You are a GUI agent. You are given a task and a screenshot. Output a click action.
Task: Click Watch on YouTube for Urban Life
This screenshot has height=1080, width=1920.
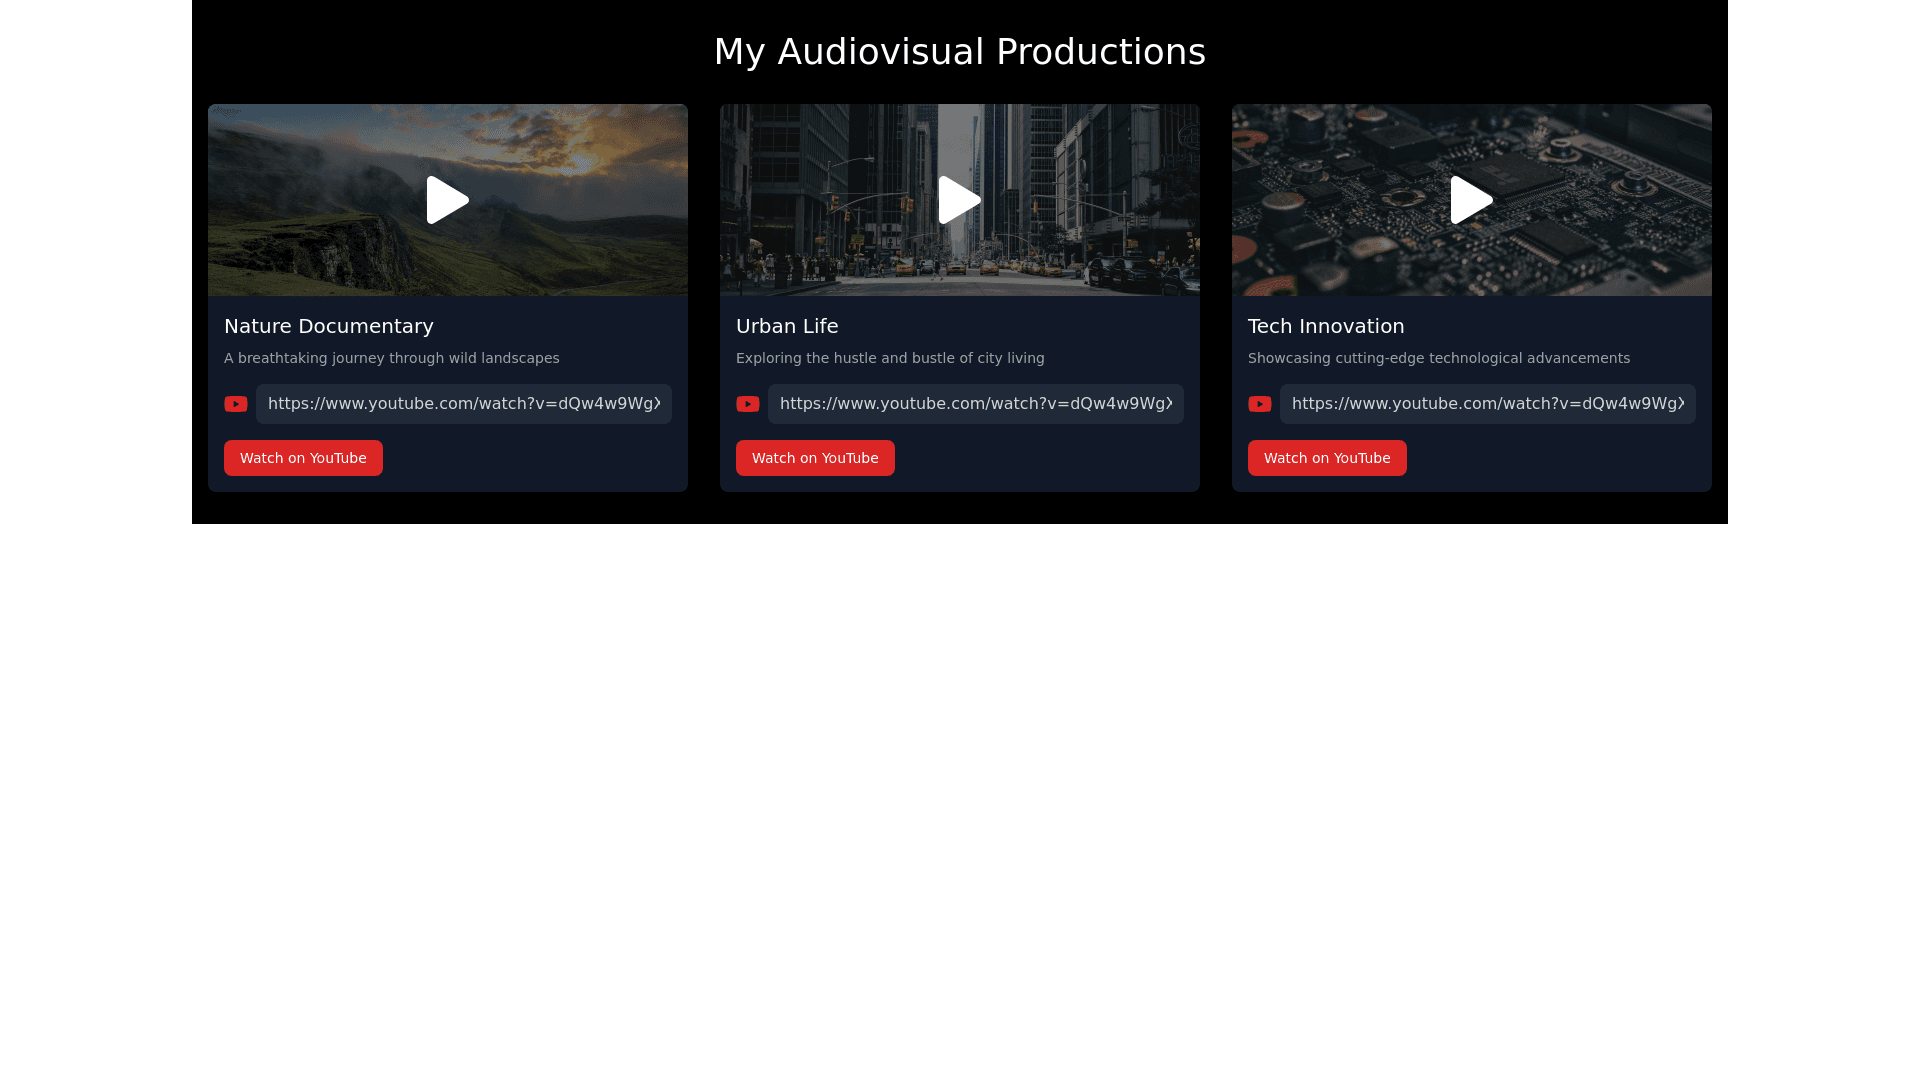pos(815,458)
